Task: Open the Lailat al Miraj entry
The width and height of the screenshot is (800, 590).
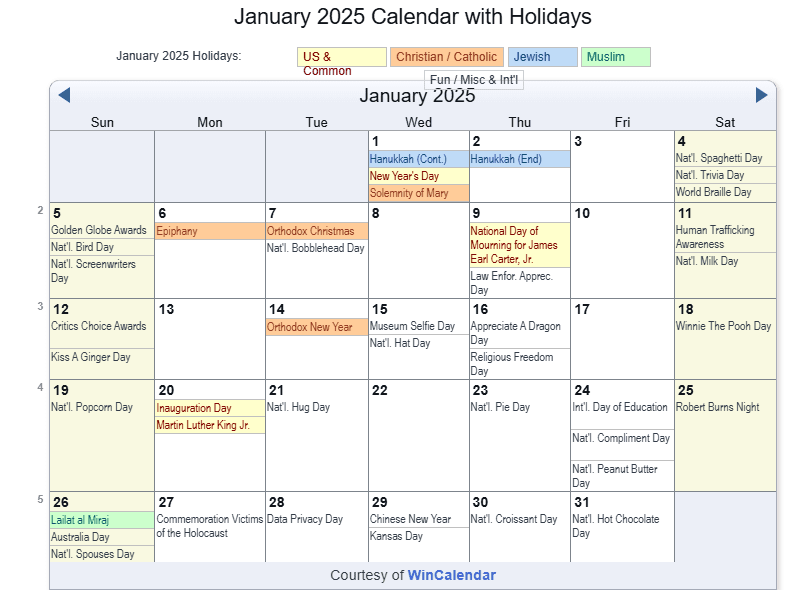Action: point(80,520)
